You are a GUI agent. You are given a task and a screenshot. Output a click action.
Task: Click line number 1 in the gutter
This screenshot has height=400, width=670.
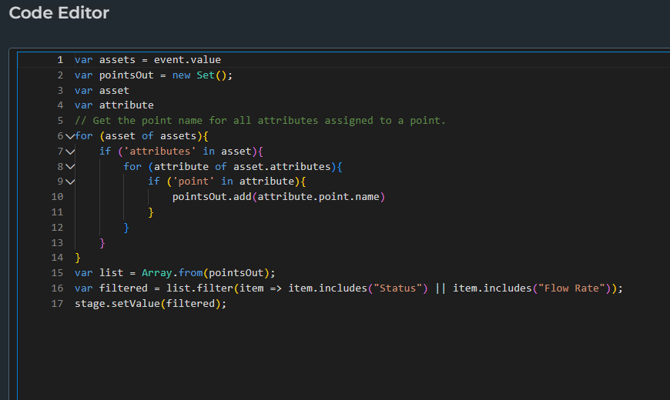click(x=59, y=60)
